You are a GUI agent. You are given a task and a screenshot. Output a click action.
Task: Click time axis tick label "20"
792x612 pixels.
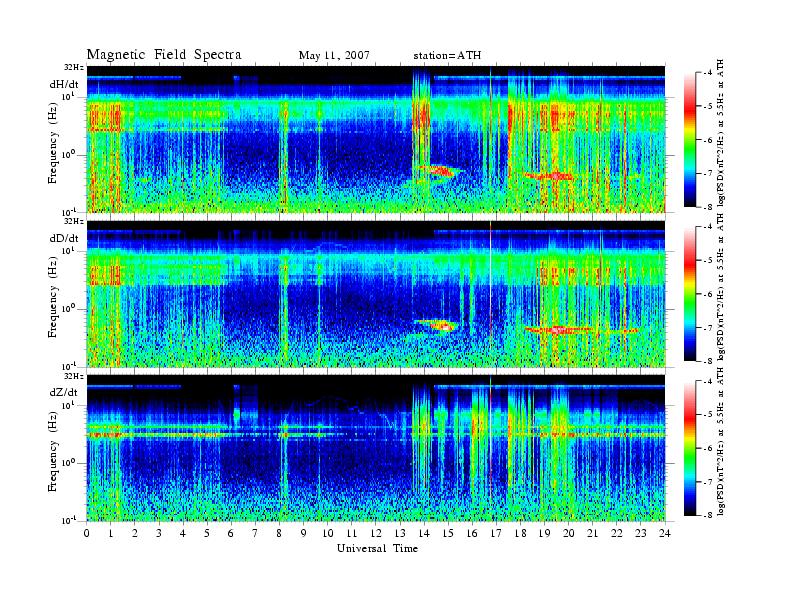[x=569, y=534]
